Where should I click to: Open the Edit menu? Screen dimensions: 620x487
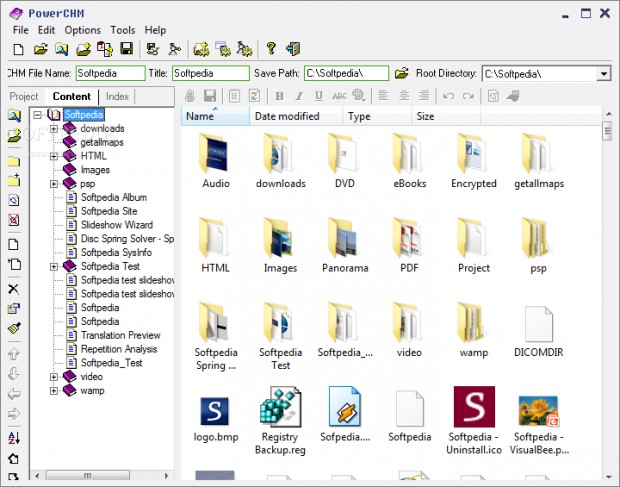click(x=46, y=30)
